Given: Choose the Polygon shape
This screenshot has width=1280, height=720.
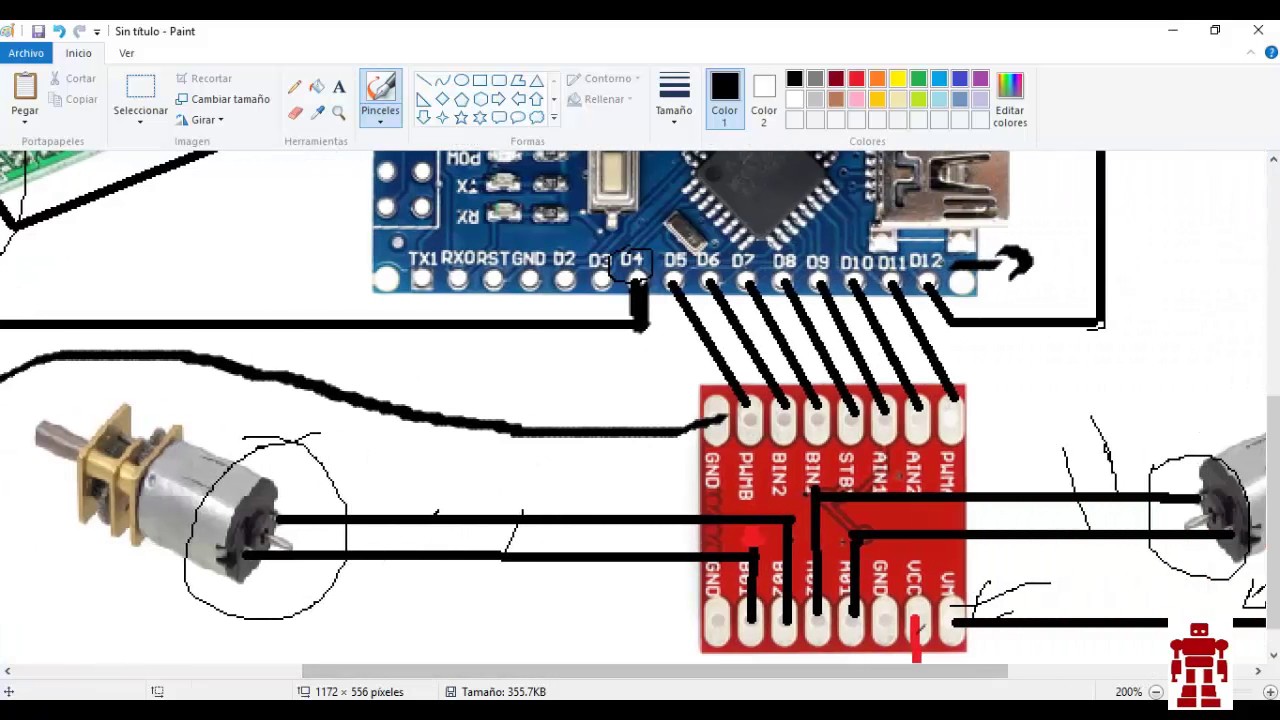Looking at the screenshot, I should coord(518,80).
